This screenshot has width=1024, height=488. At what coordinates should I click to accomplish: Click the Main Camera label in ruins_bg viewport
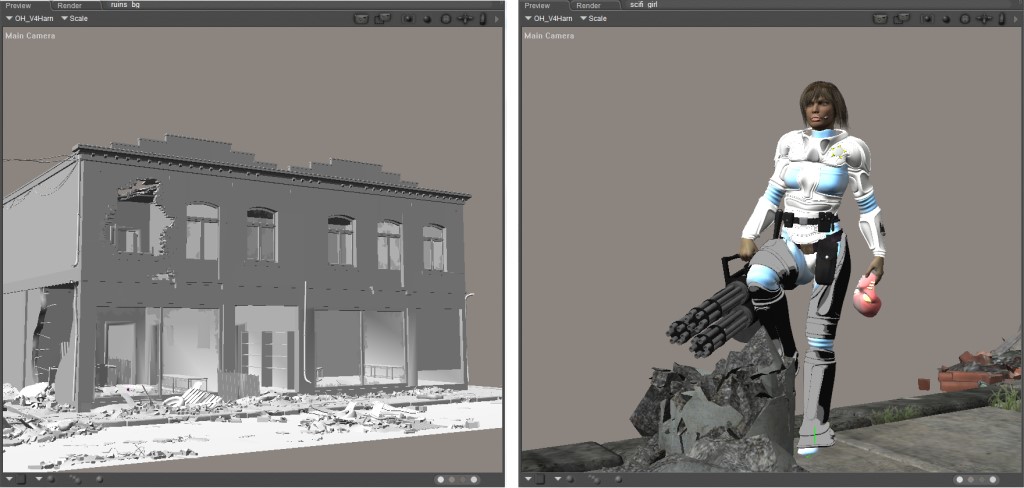pos(30,35)
